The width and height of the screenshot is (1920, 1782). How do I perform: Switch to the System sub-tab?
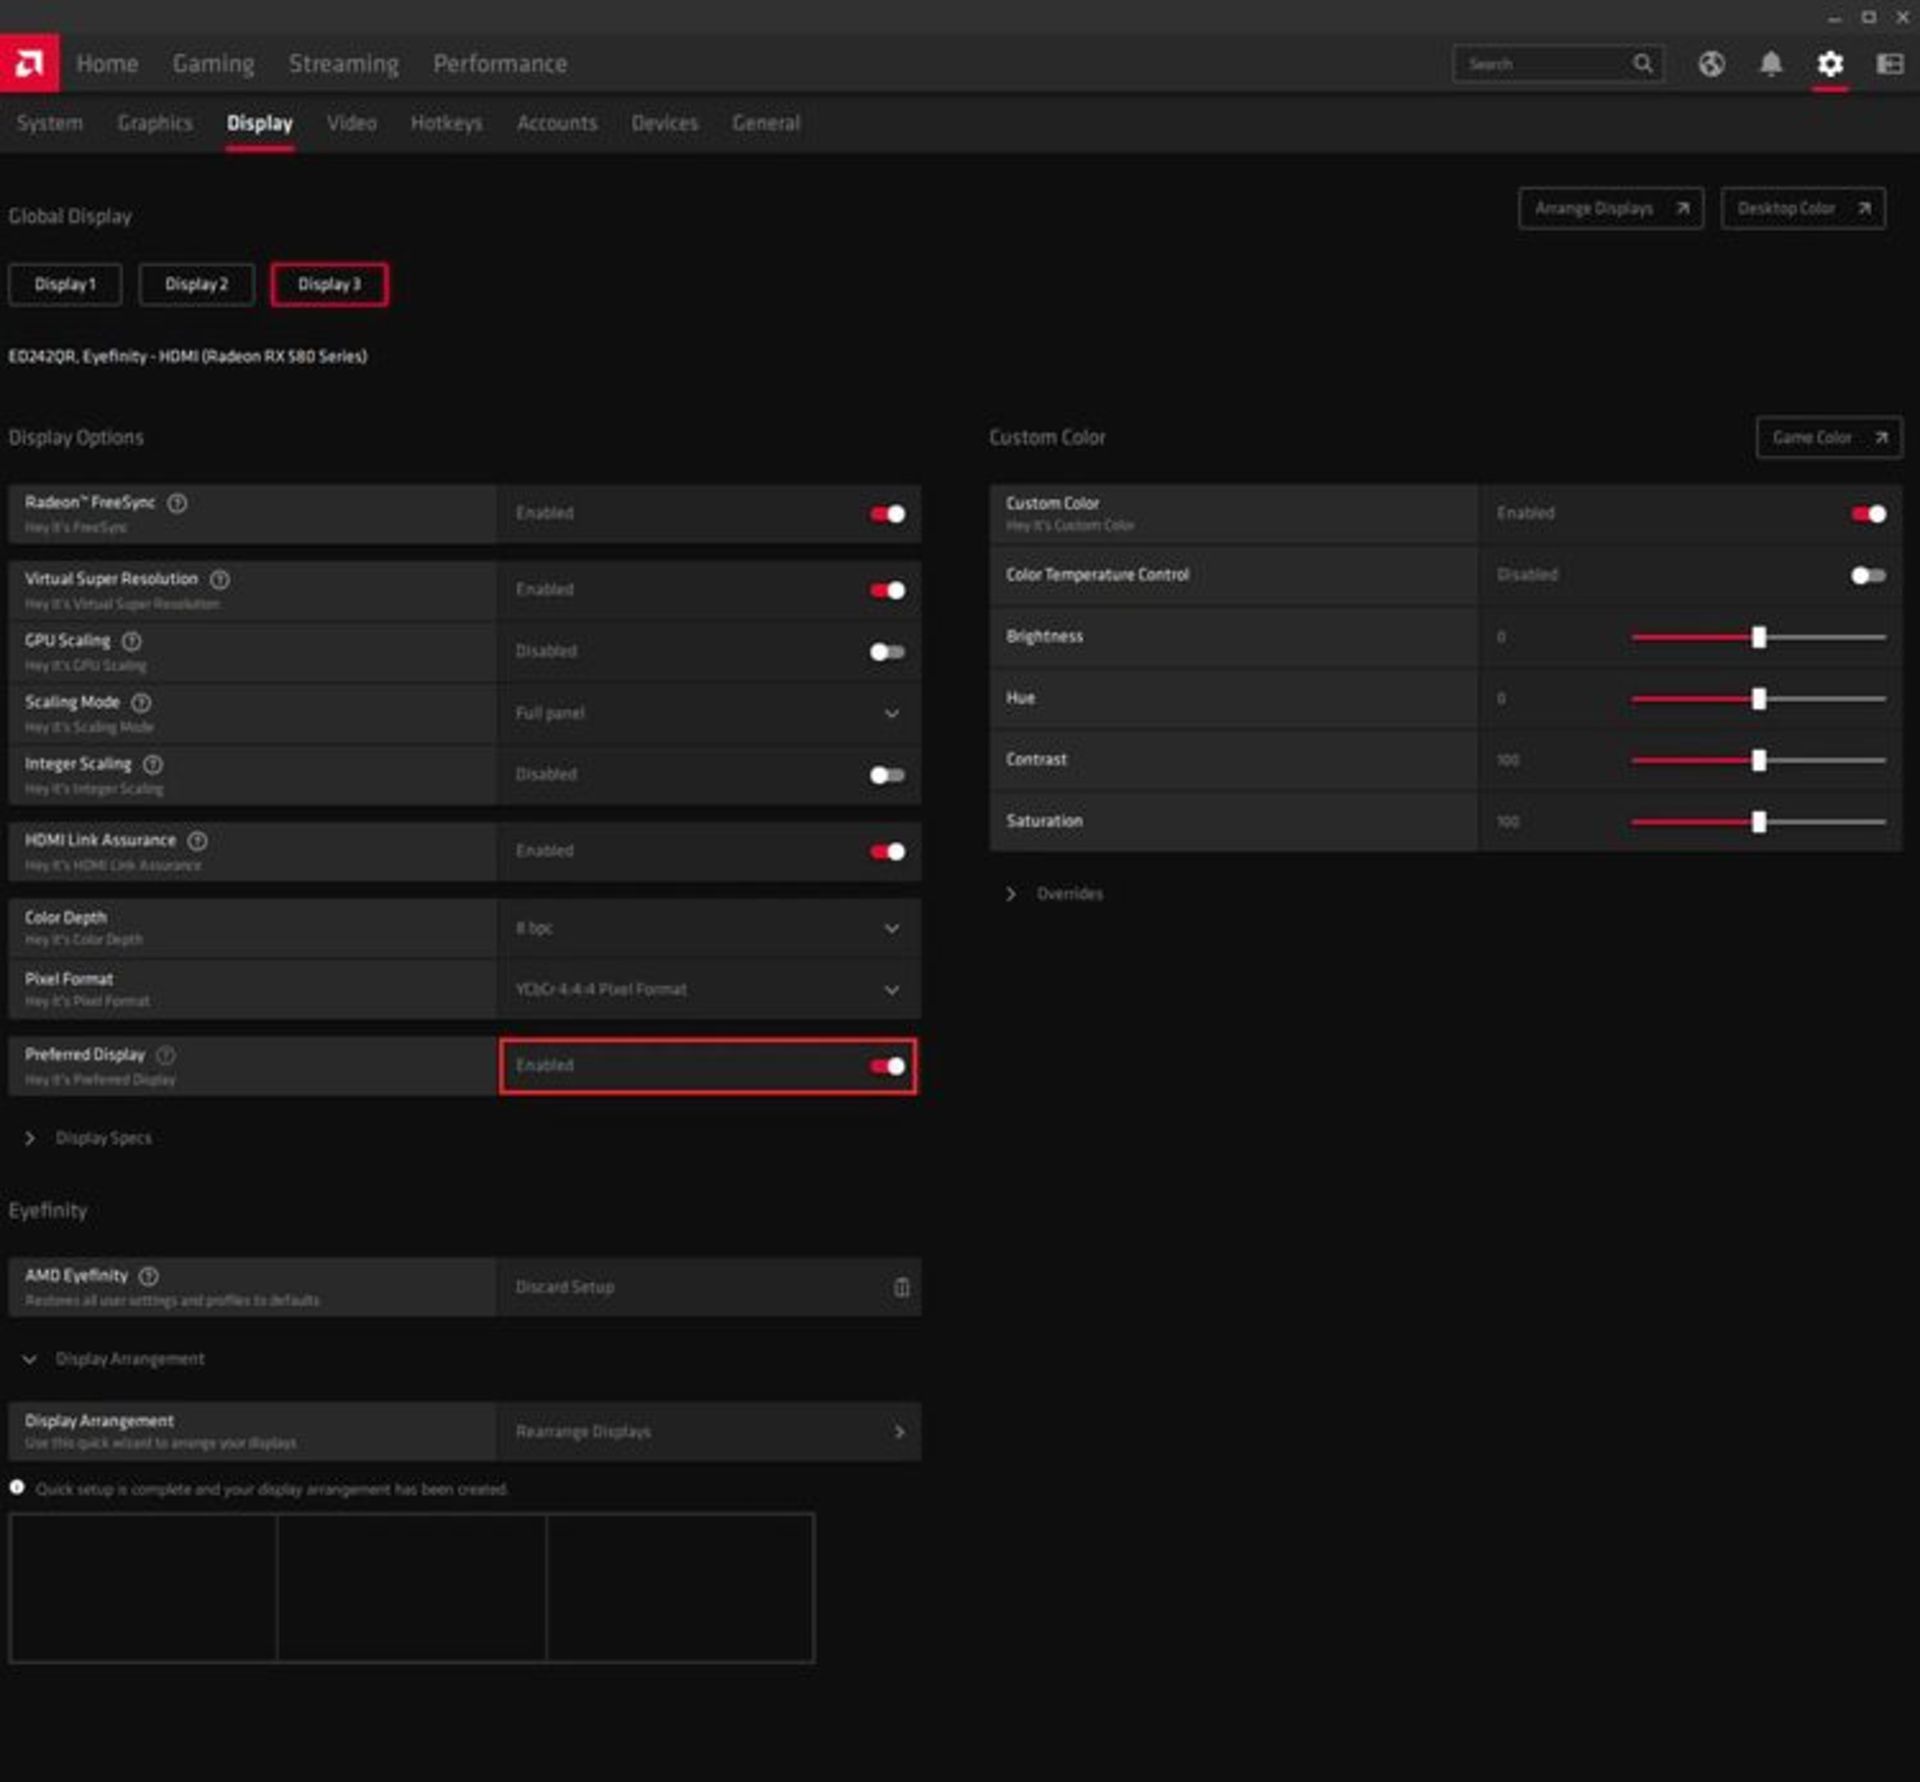pos(50,123)
